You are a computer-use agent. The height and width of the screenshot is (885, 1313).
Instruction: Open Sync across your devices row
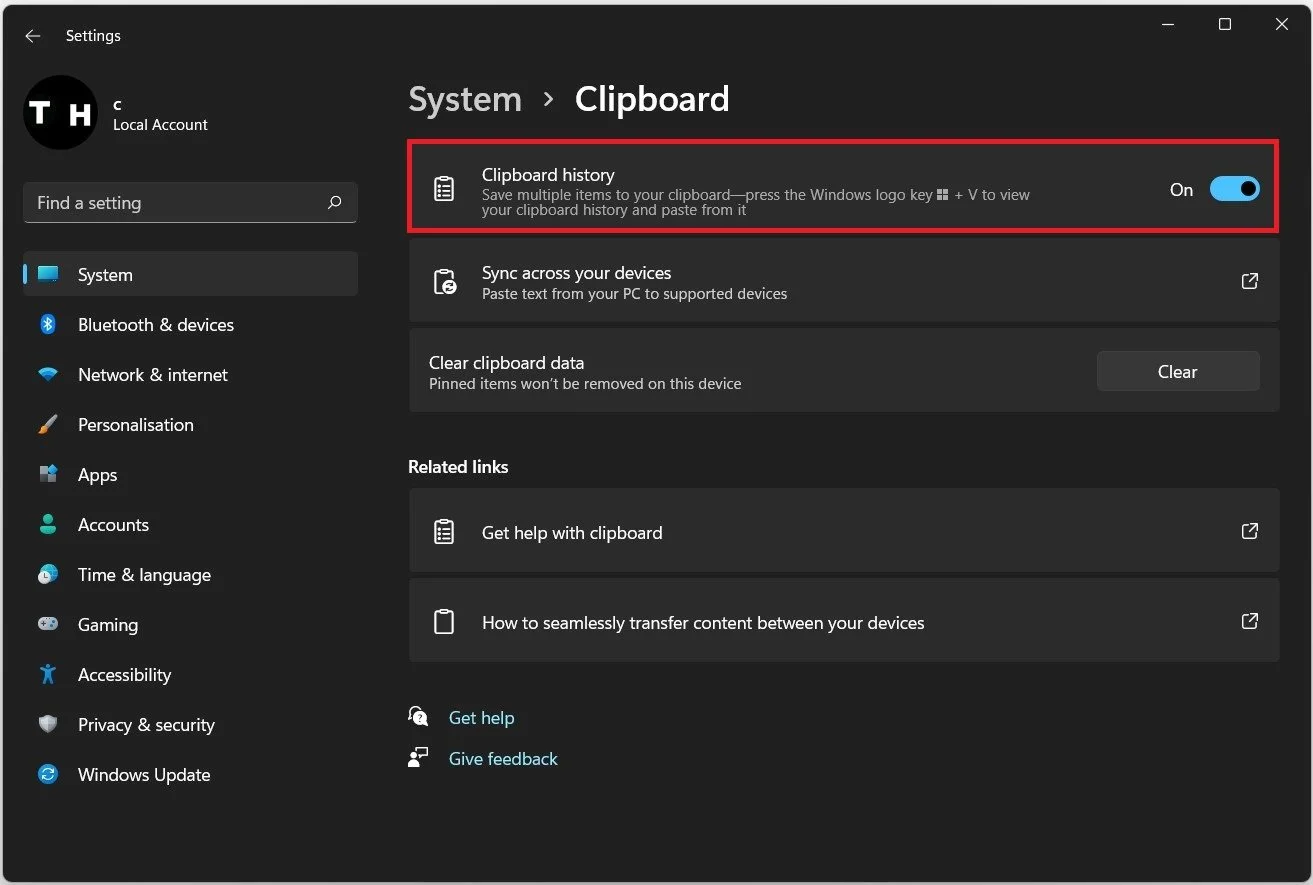coord(844,281)
